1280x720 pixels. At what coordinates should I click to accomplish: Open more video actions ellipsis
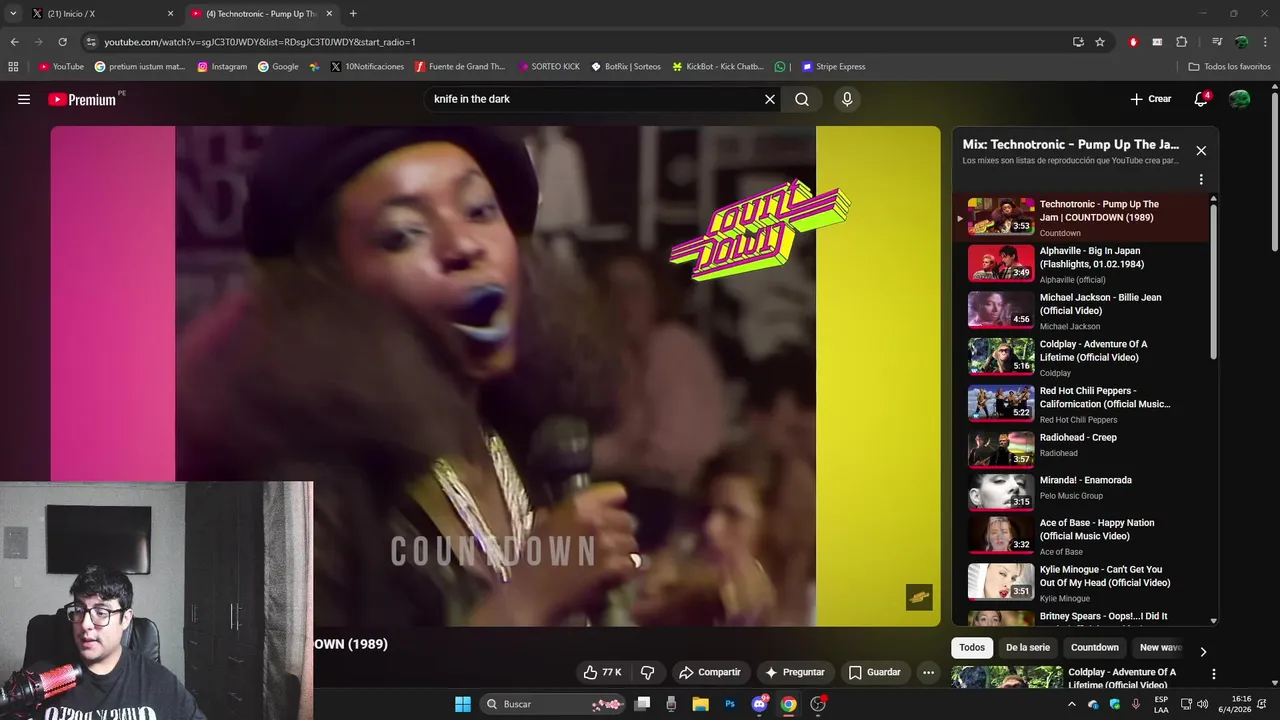coord(928,672)
